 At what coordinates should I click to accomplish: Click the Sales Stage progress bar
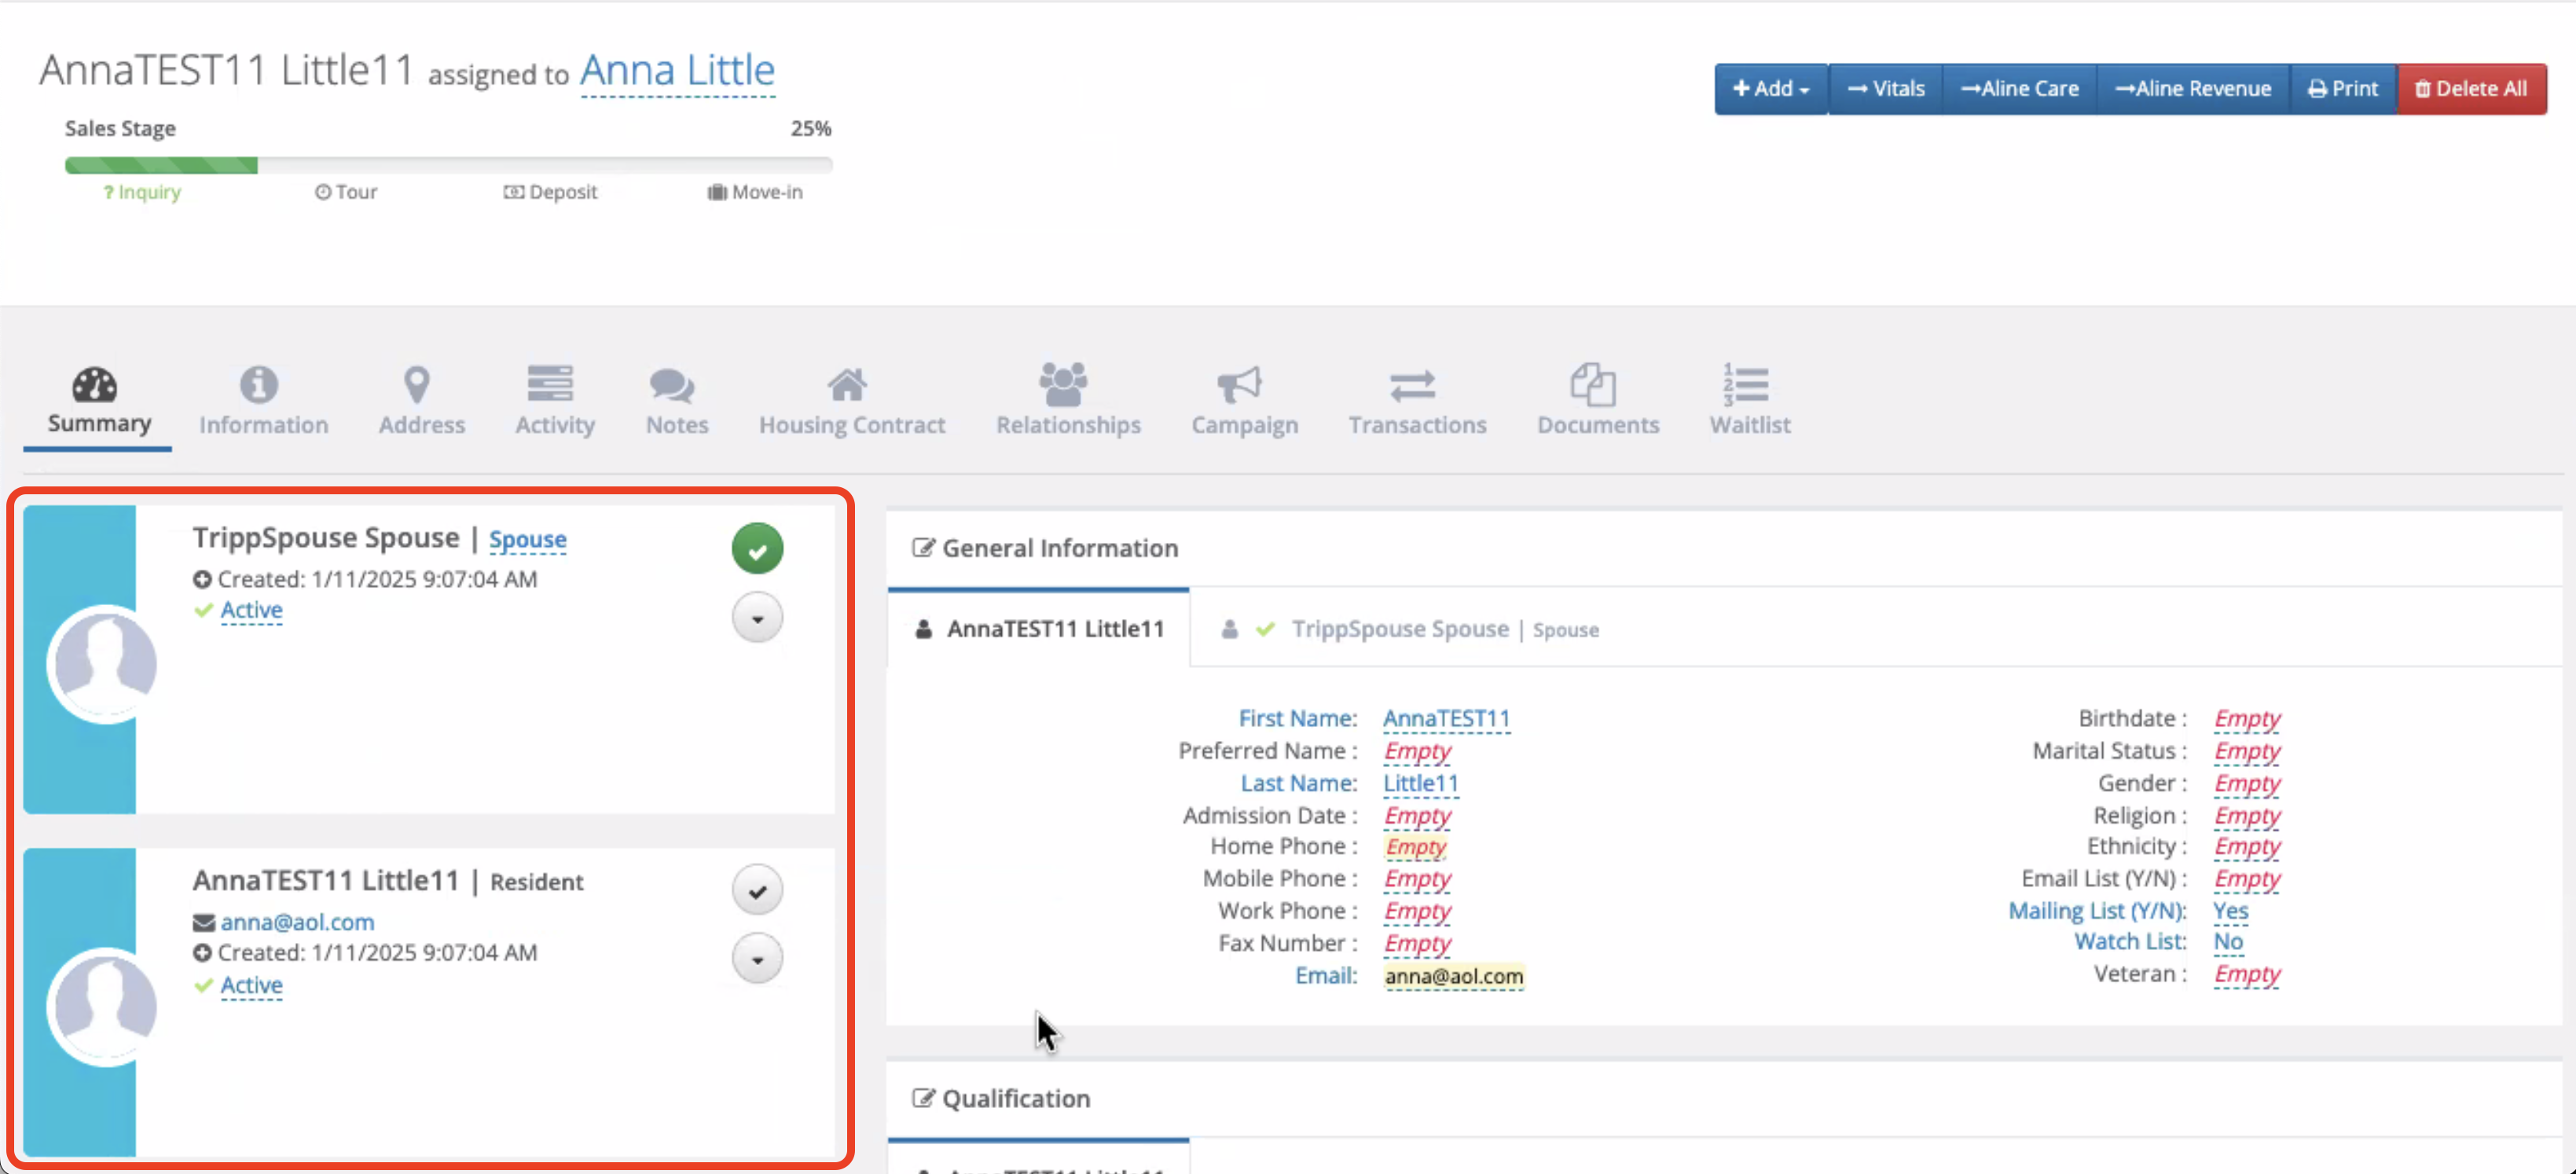click(448, 165)
